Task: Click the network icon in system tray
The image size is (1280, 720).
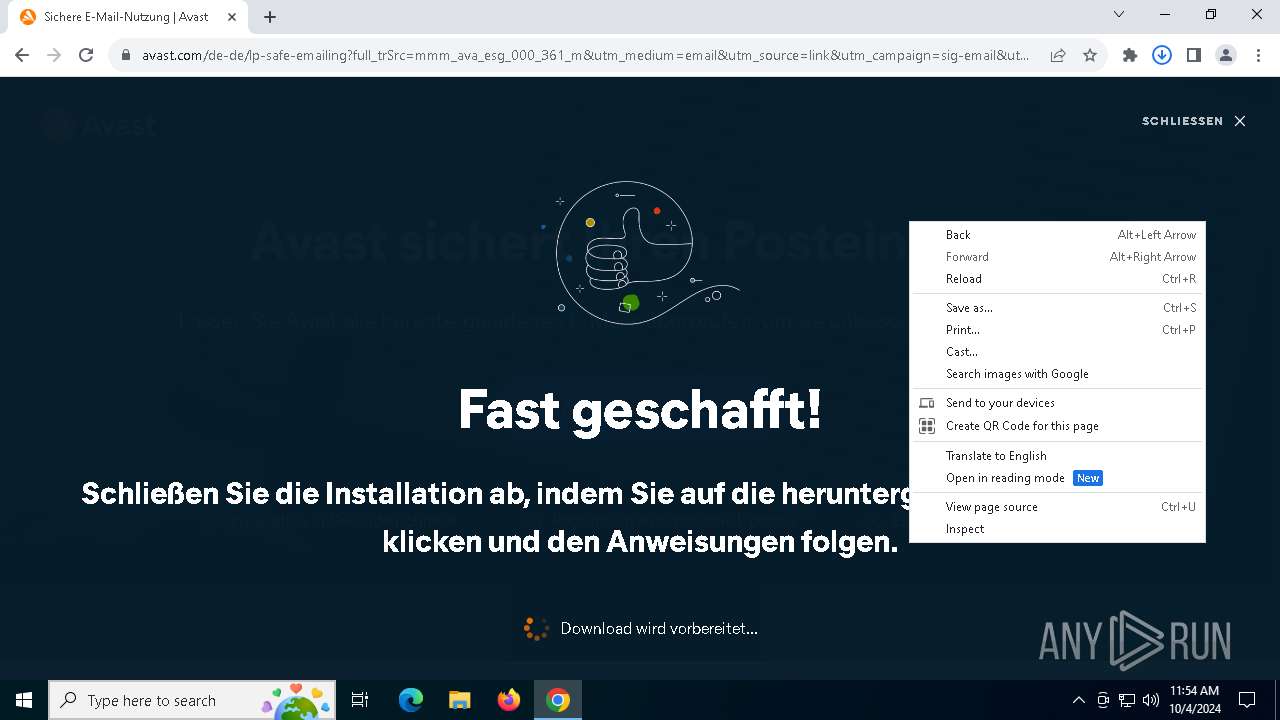Action: pos(1127,700)
